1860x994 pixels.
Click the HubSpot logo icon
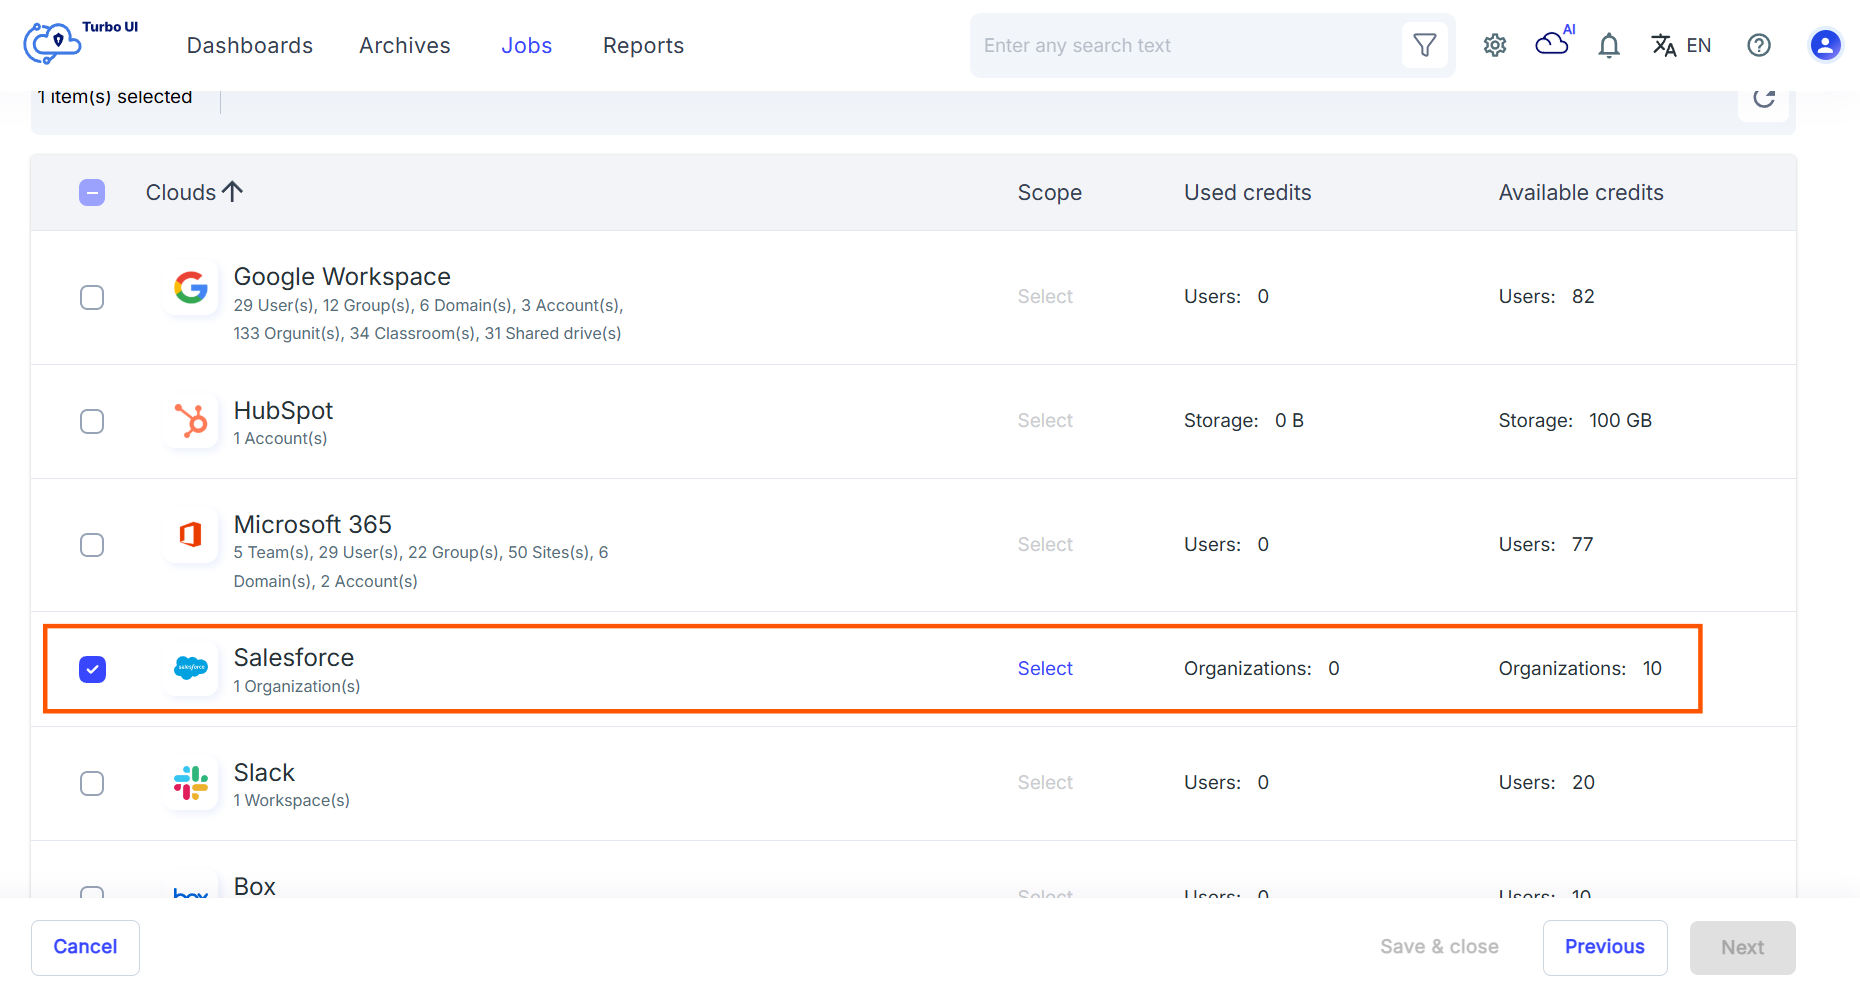[x=191, y=421]
